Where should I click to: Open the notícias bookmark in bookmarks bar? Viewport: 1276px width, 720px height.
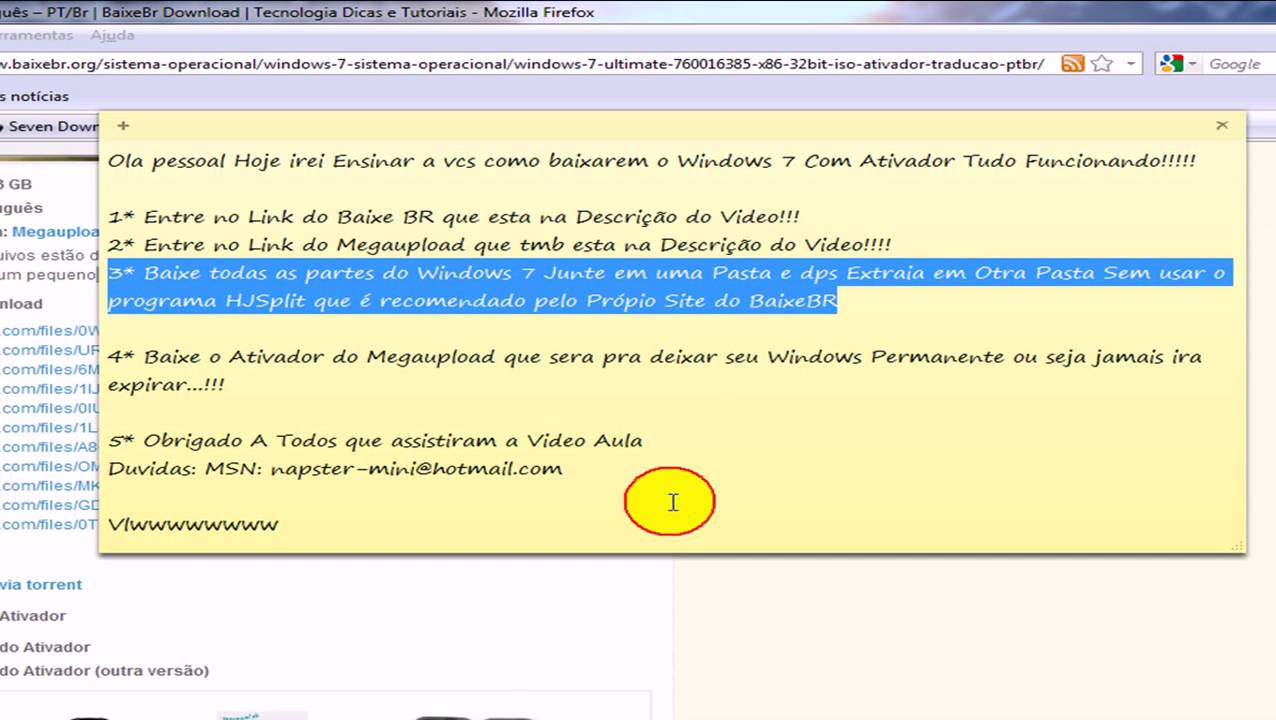[35, 96]
